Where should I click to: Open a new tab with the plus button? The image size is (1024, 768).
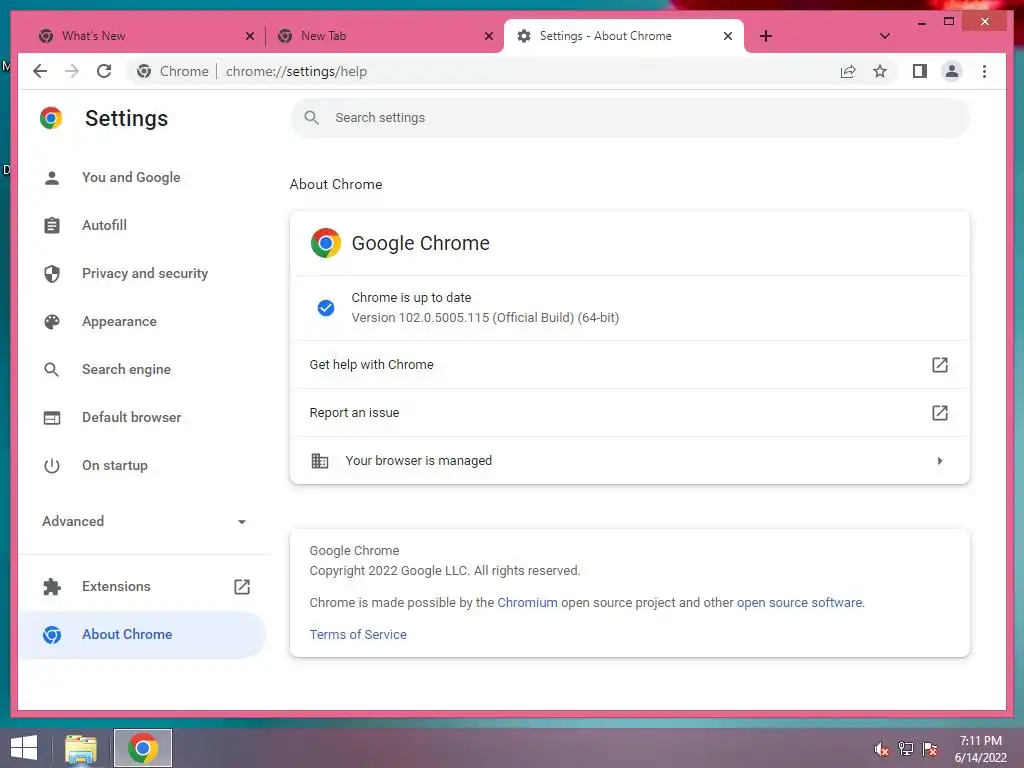point(766,36)
